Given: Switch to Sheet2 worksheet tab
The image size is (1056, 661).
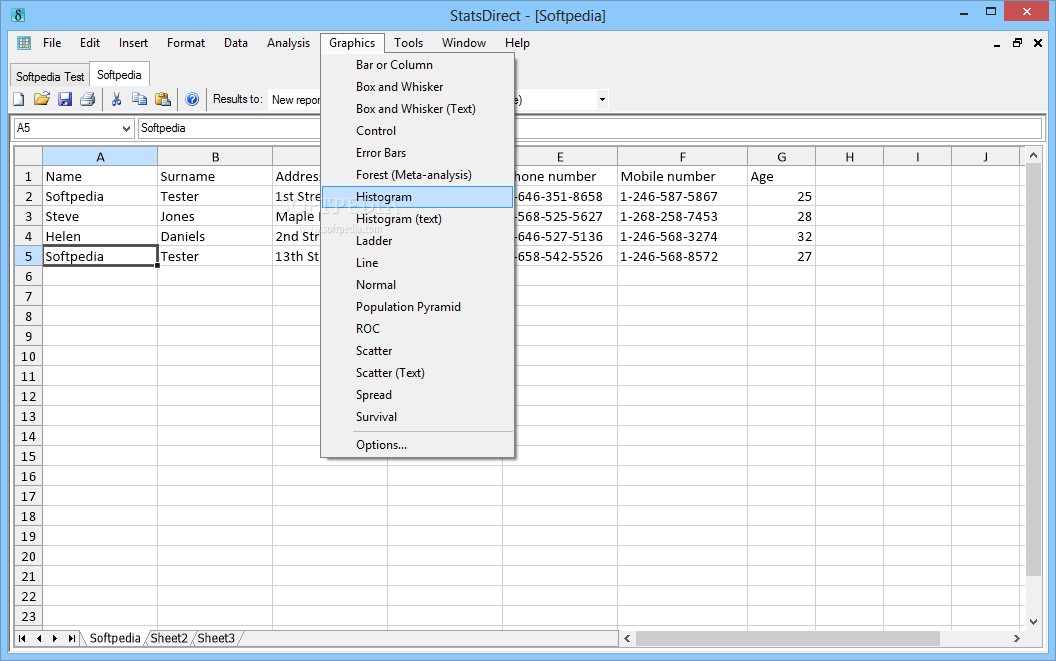Looking at the screenshot, I should [169, 638].
